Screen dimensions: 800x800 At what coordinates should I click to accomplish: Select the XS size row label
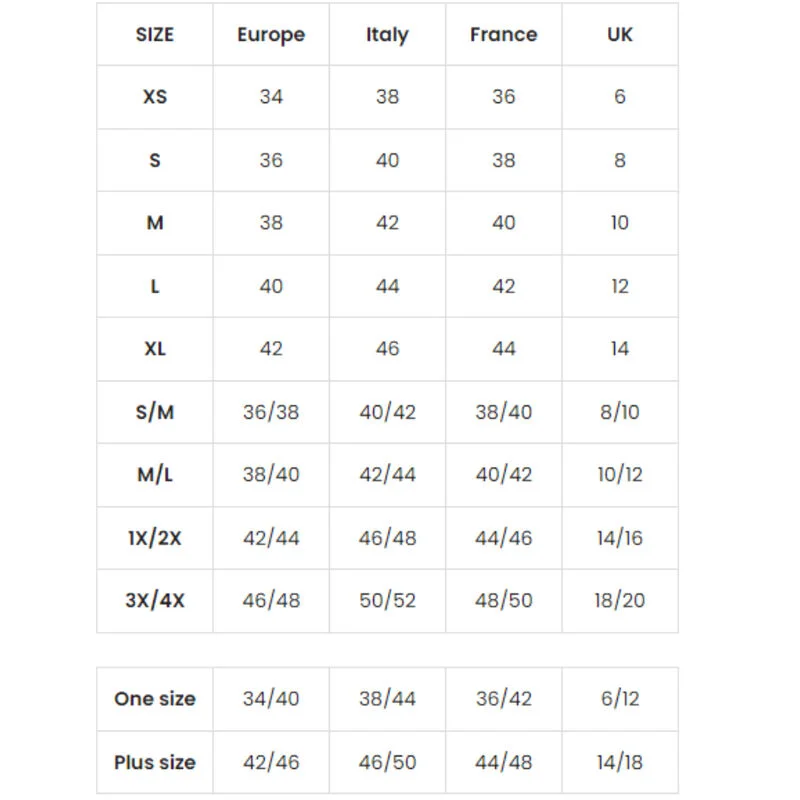click(155, 97)
